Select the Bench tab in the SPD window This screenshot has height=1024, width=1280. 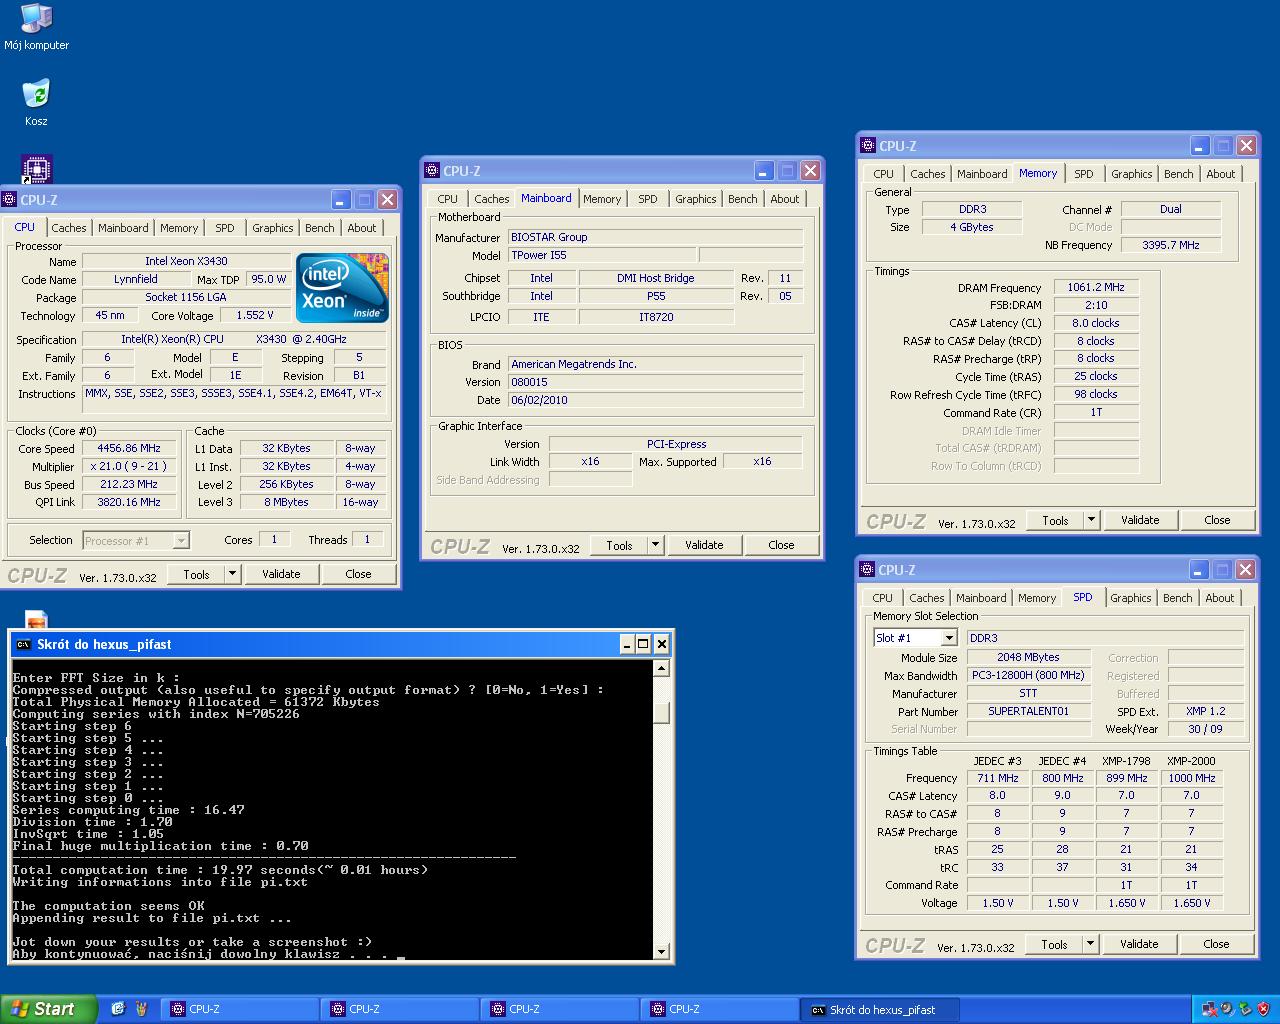click(x=1178, y=598)
